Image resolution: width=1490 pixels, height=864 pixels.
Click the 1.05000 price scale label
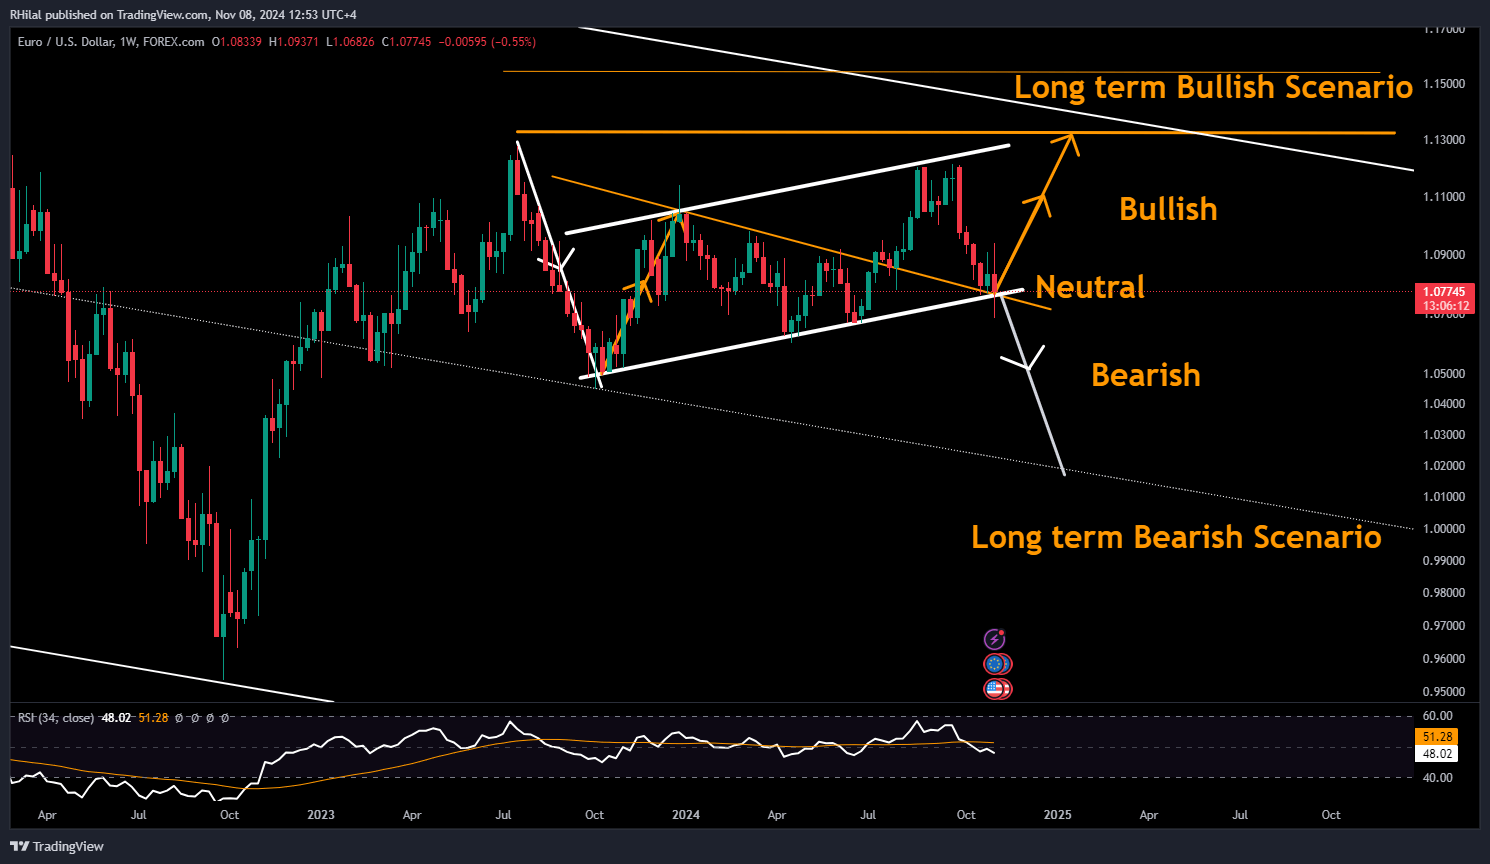[x=1444, y=374]
